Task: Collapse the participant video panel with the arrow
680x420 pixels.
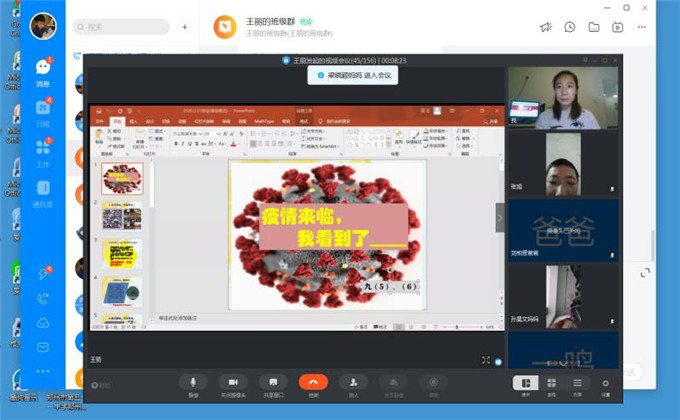Action: coord(500,218)
